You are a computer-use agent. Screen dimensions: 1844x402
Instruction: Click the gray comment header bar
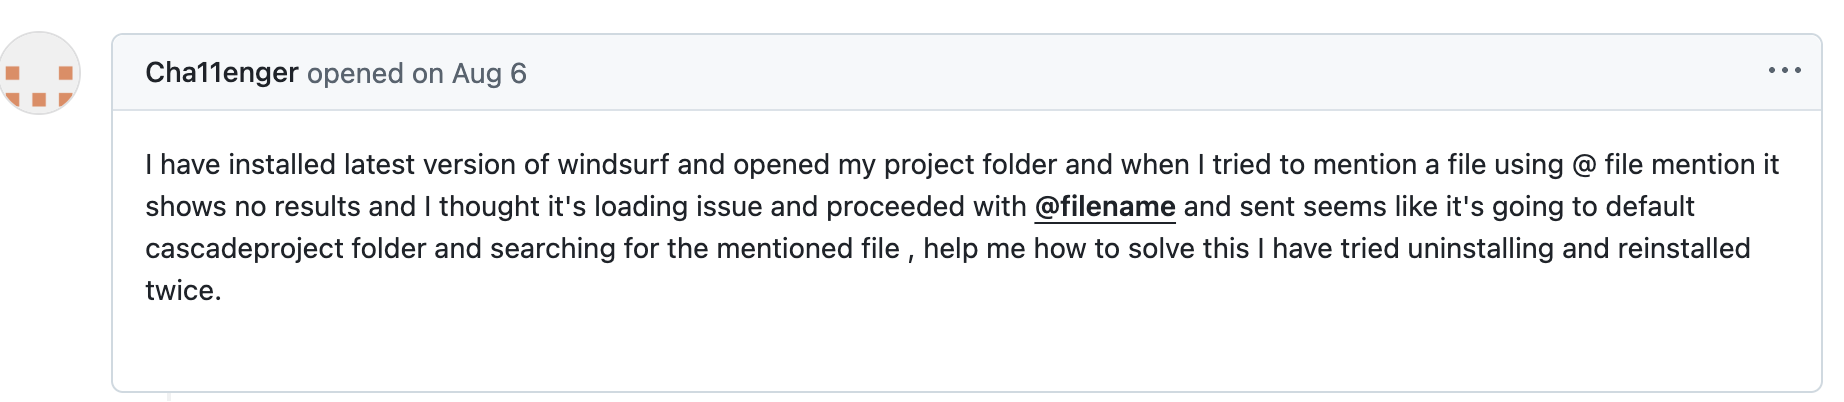(967, 72)
